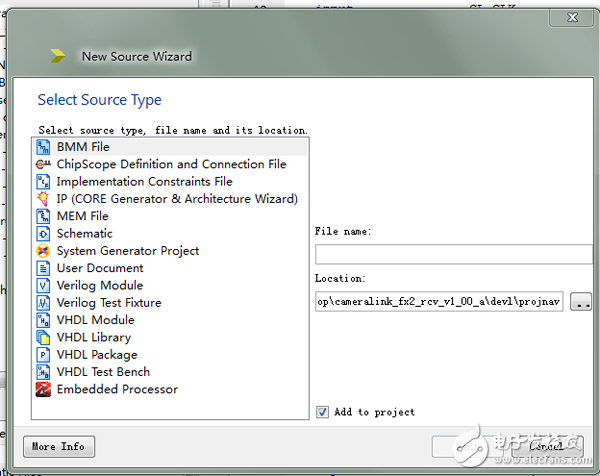Image resolution: width=600 pixels, height=476 pixels.
Task: Select Verilog Test Fixture entry
Action: (109, 303)
